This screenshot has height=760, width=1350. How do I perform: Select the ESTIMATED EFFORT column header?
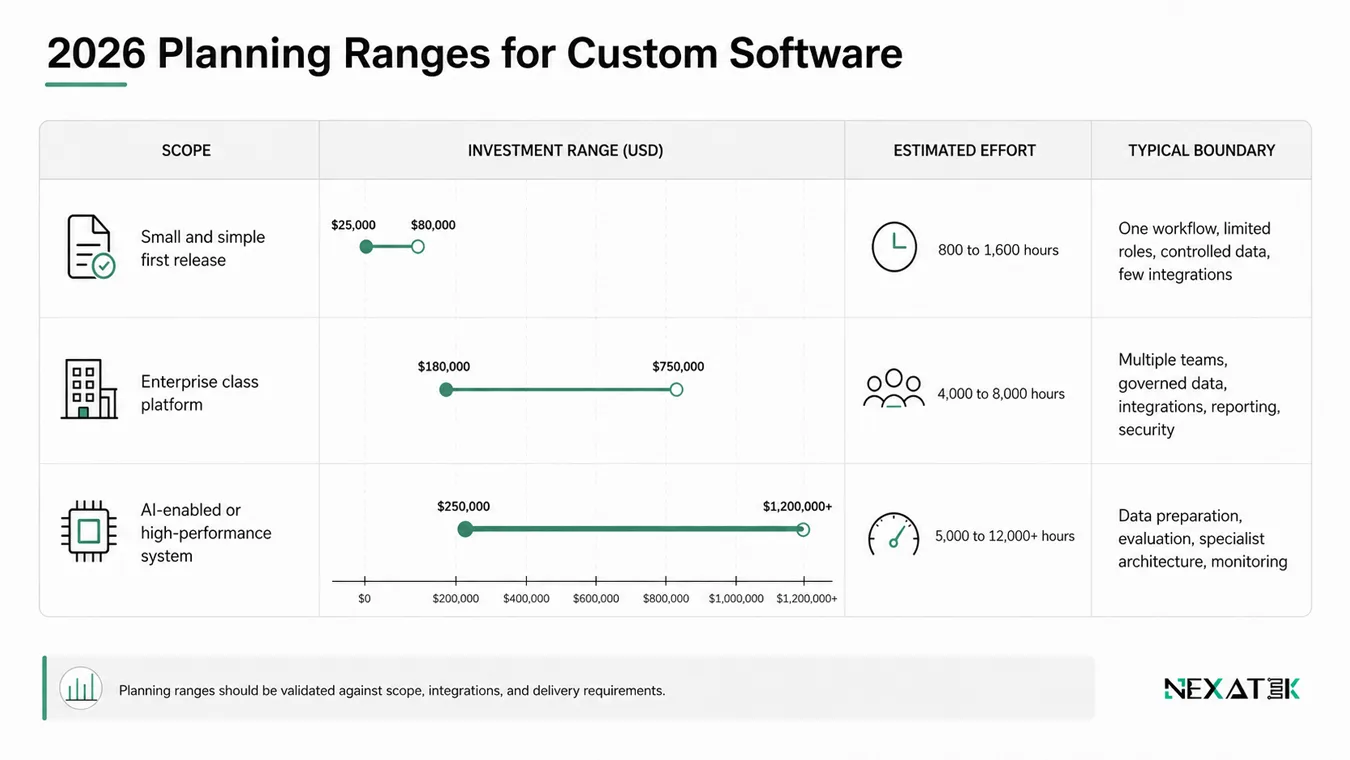(x=964, y=151)
